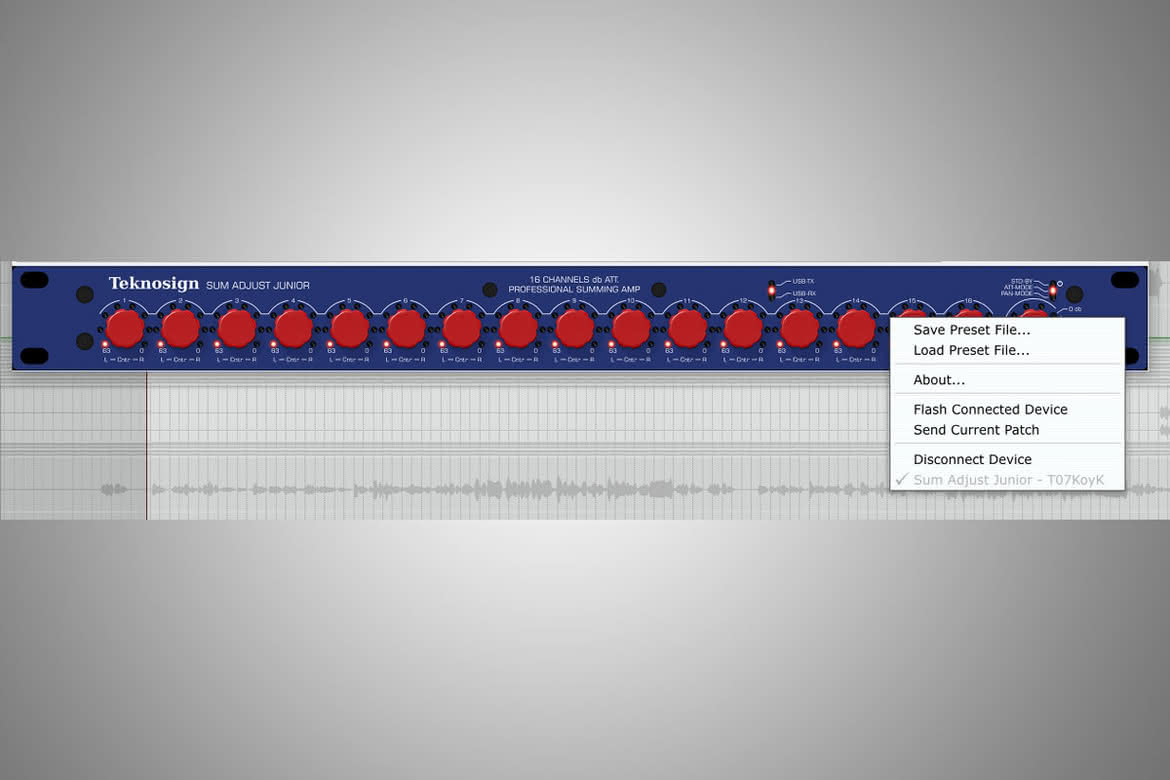Click the channel 3 red knob
Screen dimensions: 1170x780
[237, 328]
